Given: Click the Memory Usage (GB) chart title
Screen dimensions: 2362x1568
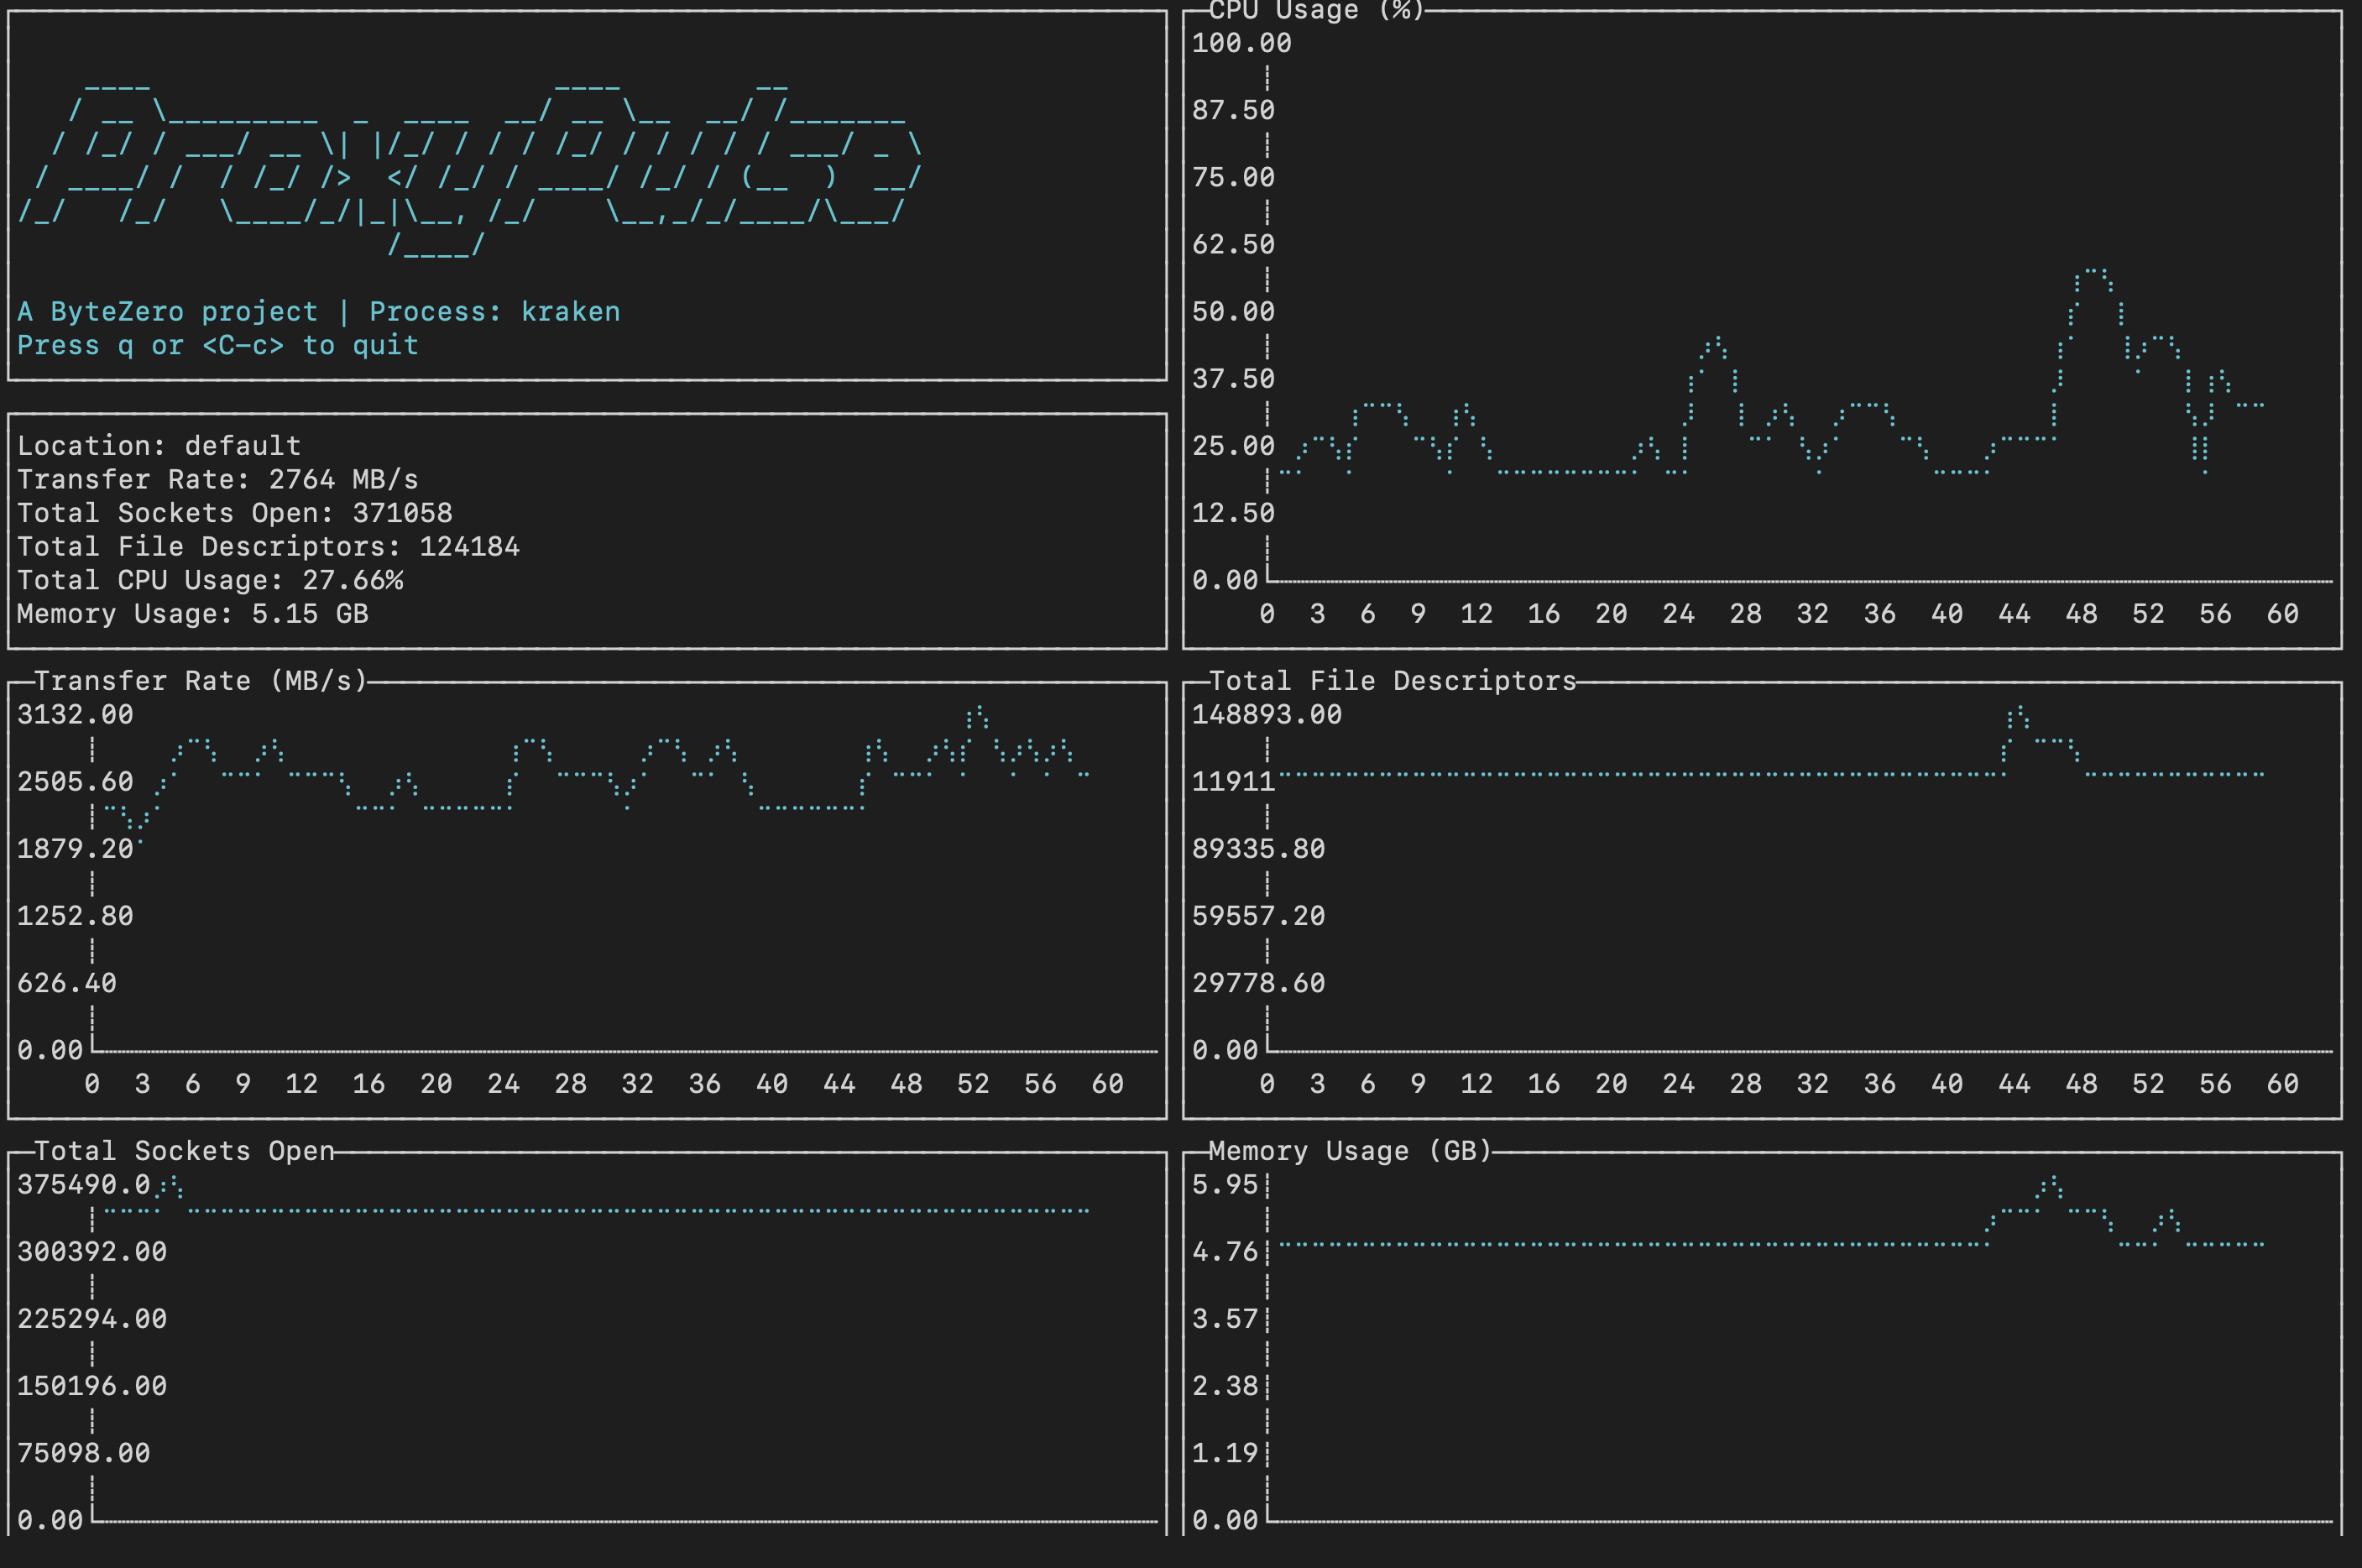Looking at the screenshot, I should tap(1350, 1151).
